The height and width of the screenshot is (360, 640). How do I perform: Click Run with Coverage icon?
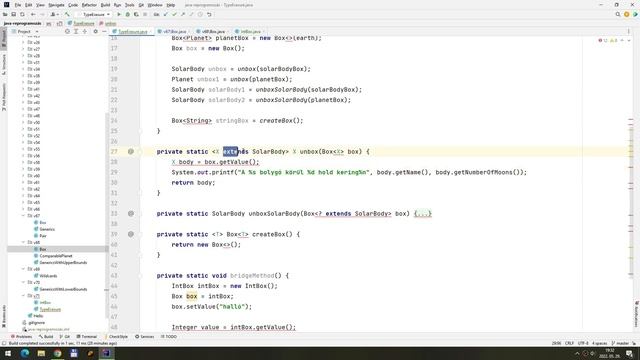[x=136, y=14]
